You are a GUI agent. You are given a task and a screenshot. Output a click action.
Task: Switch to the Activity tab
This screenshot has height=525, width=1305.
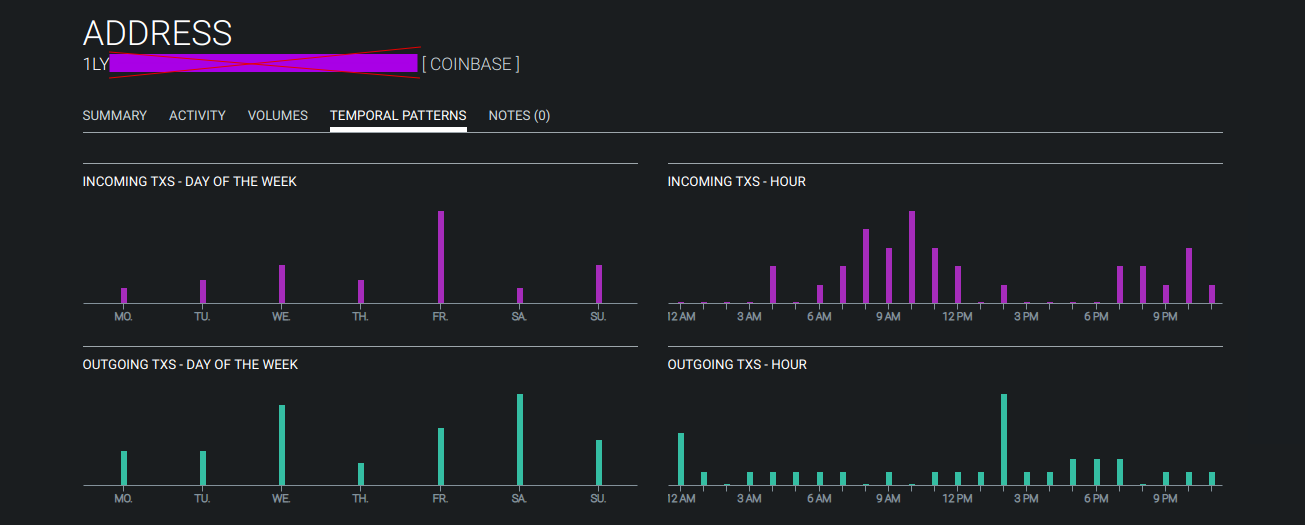pos(197,116)
